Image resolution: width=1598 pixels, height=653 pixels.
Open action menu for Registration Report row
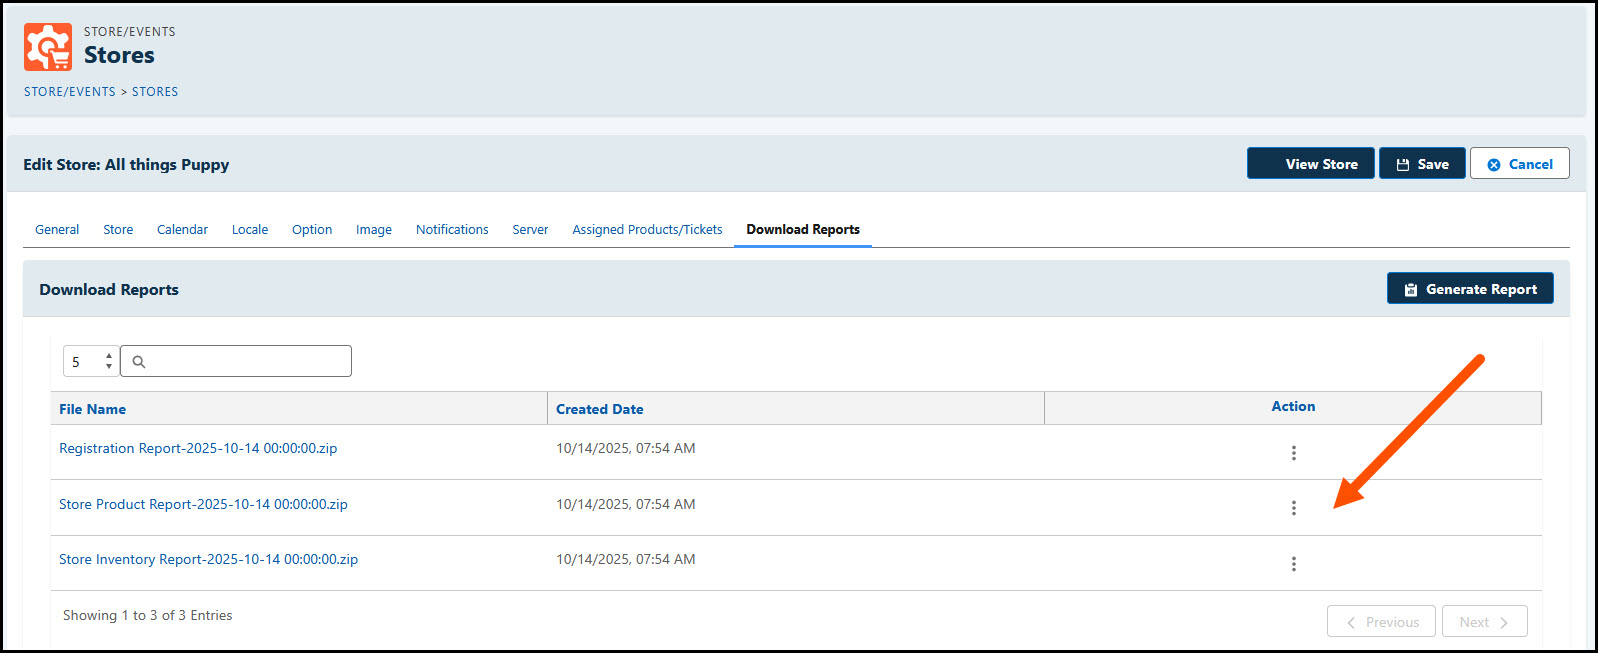tap(1293, 453)
